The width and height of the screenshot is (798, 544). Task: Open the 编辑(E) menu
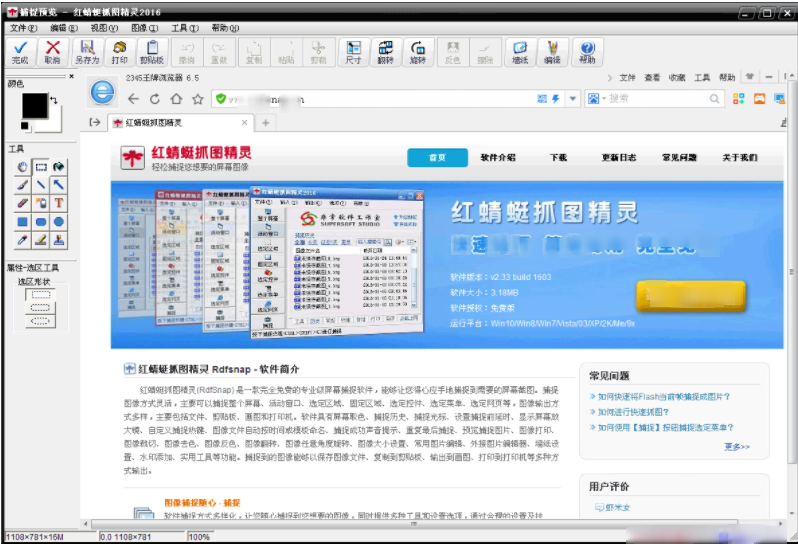(64, 28)
